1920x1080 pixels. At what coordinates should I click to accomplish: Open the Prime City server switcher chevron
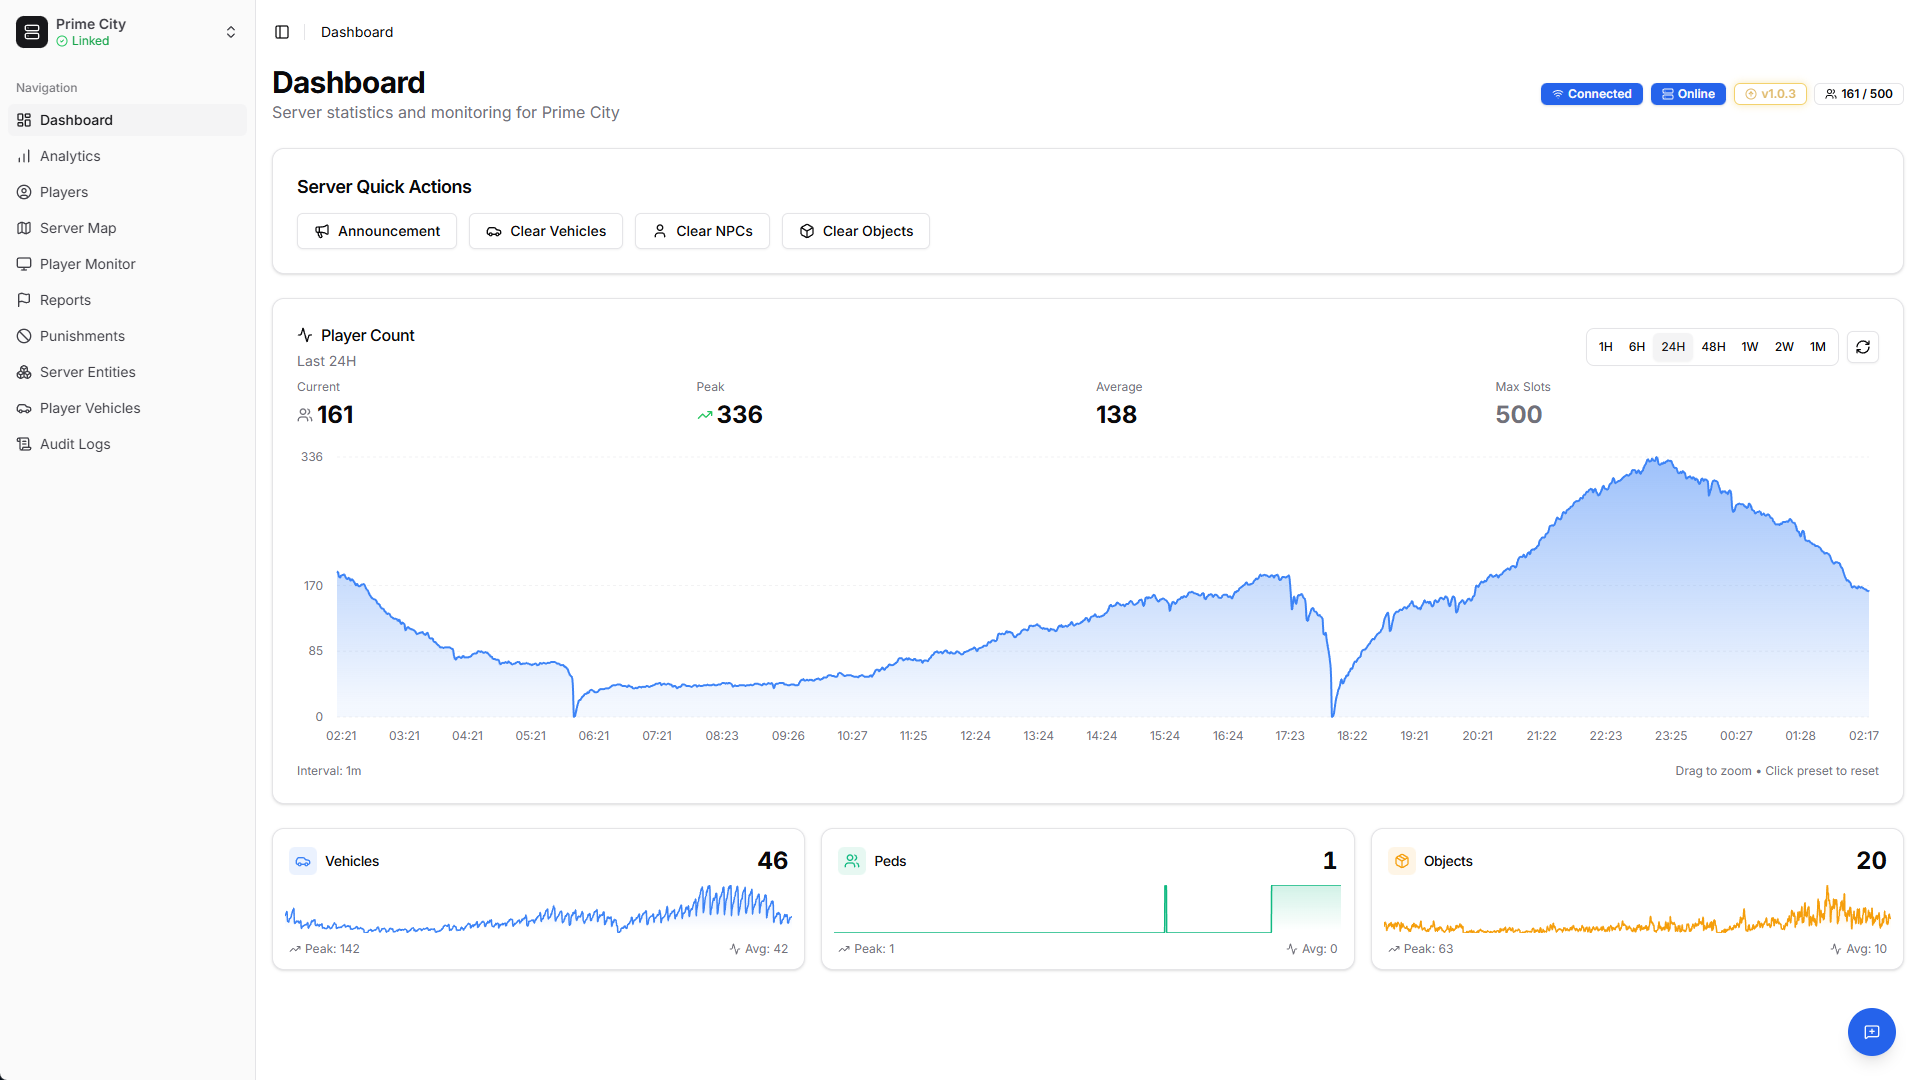(x=231, y=31)
